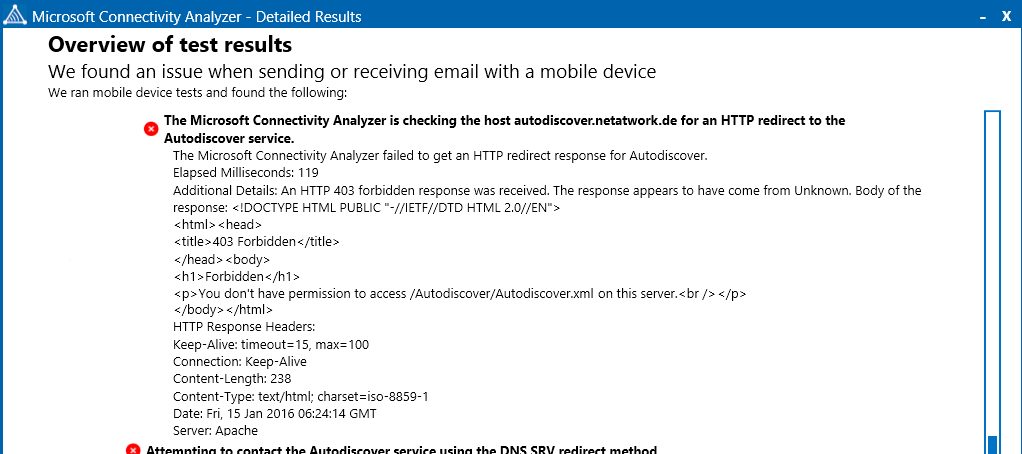Screen dimensions: 1022x454
Task: Click 'We found an issue when sending' summary line
Action: click(x=352, y=72)
